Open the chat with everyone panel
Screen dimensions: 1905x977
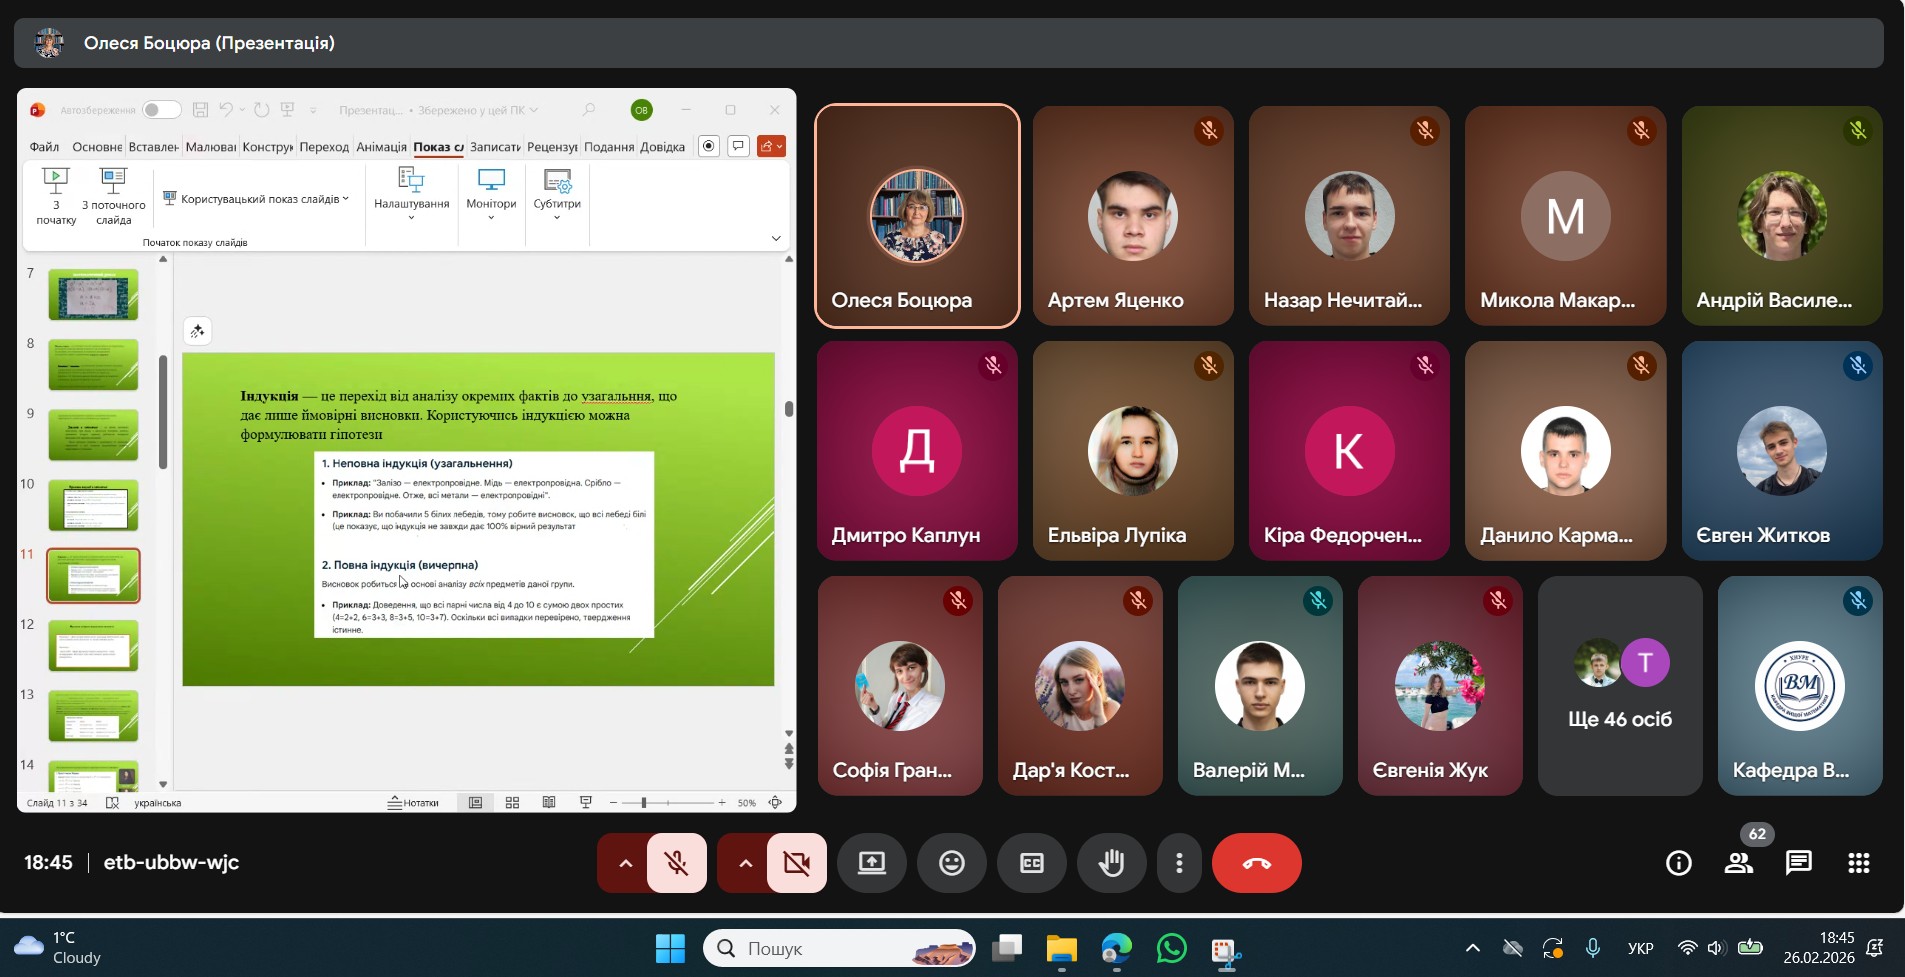click(1798, 863)
